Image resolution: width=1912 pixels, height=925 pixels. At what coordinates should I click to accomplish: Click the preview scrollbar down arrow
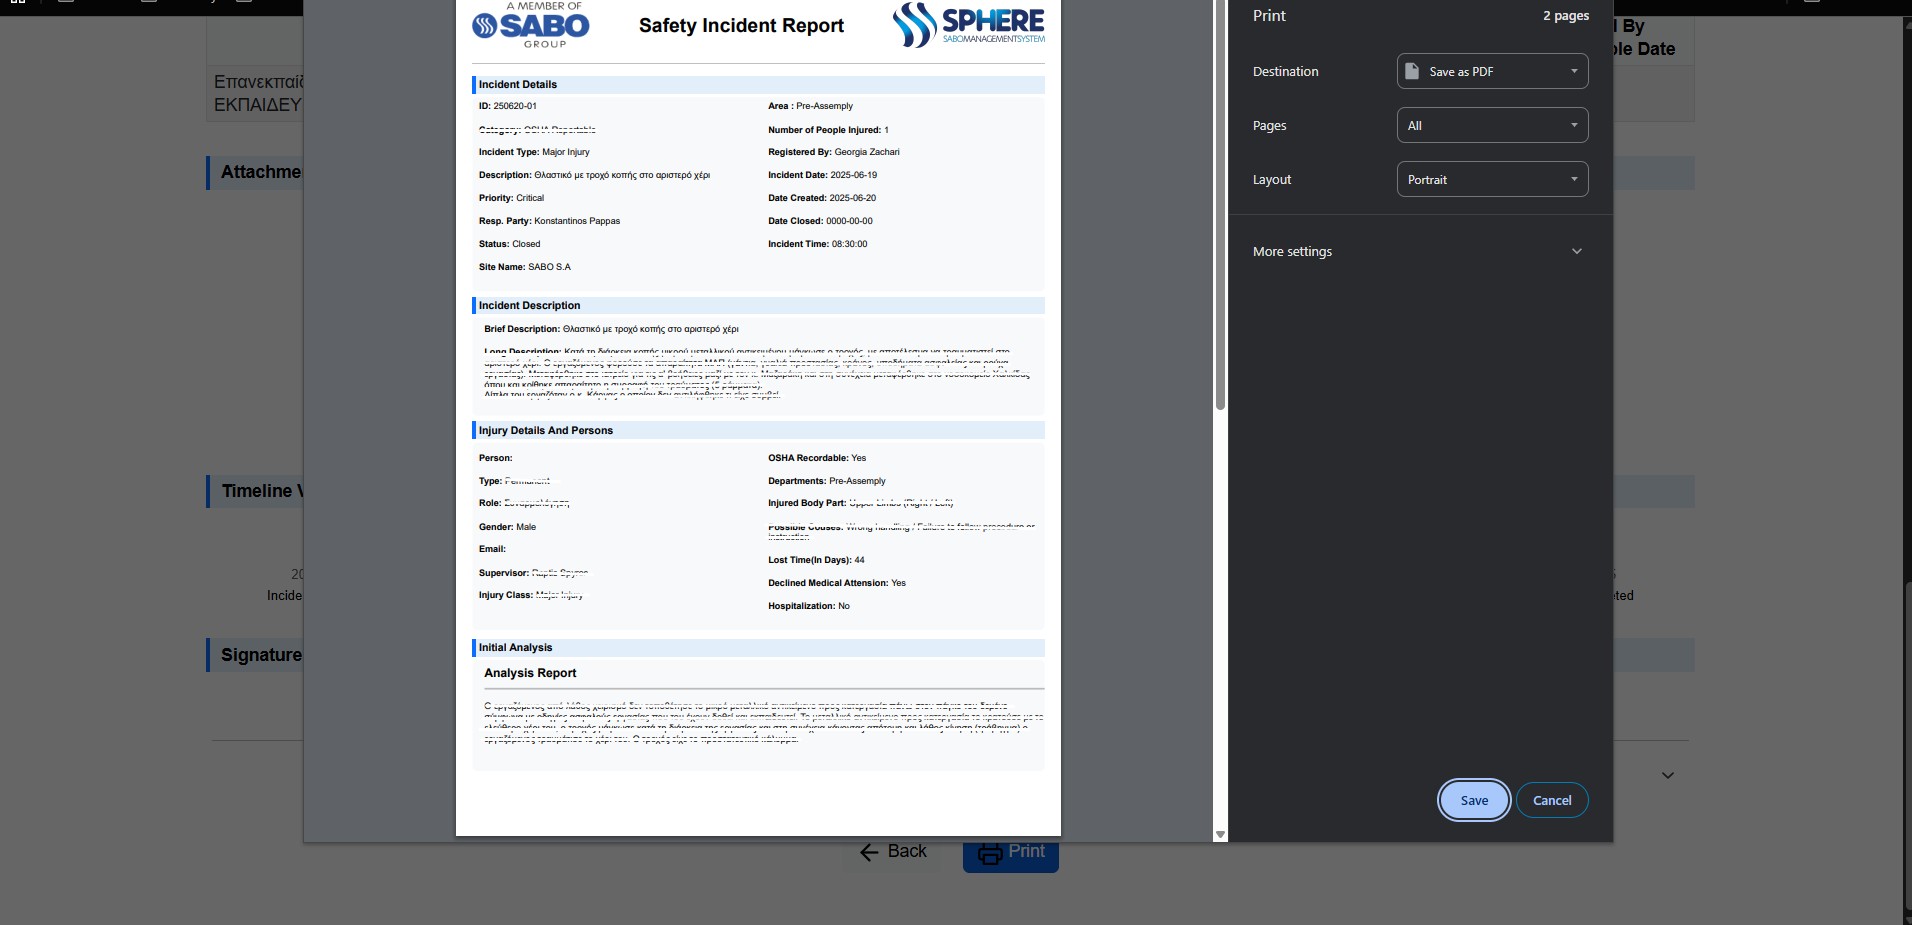pos(1220,834)
